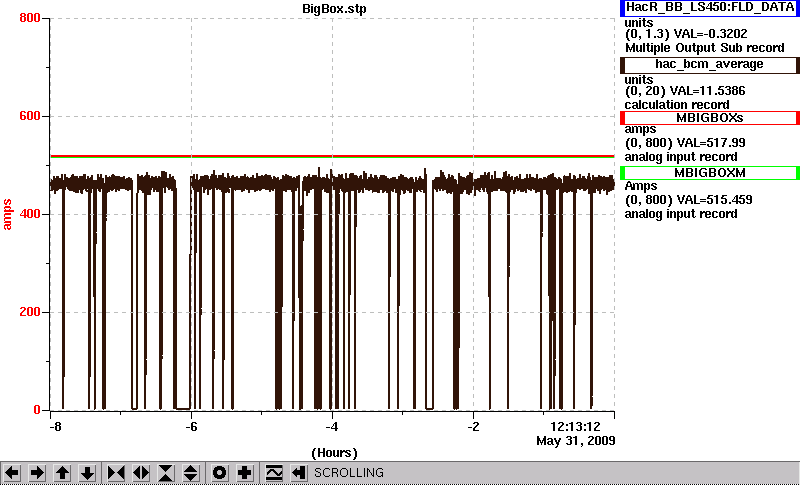
Task: Click the 400 y-axis tick label
Action: (x=30, y=214)
